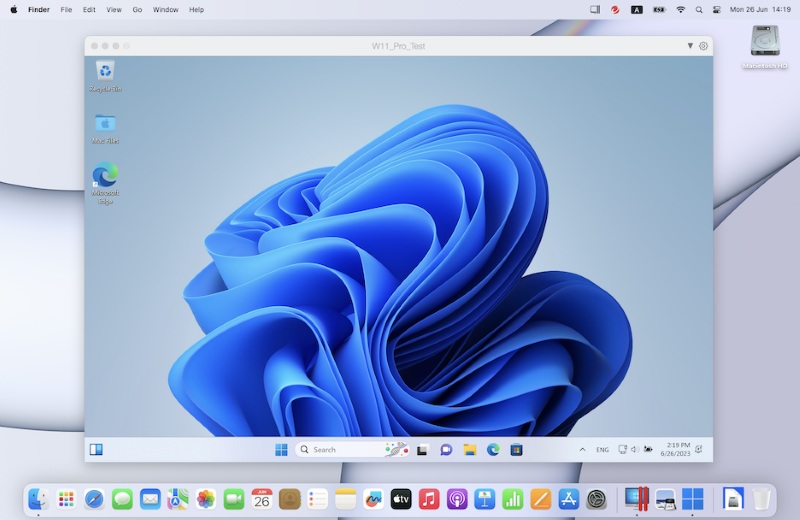Open Trash in the Dock
The height and width of the screenshot is (520, 800).
pyautogui.click(x=761, y=499)
